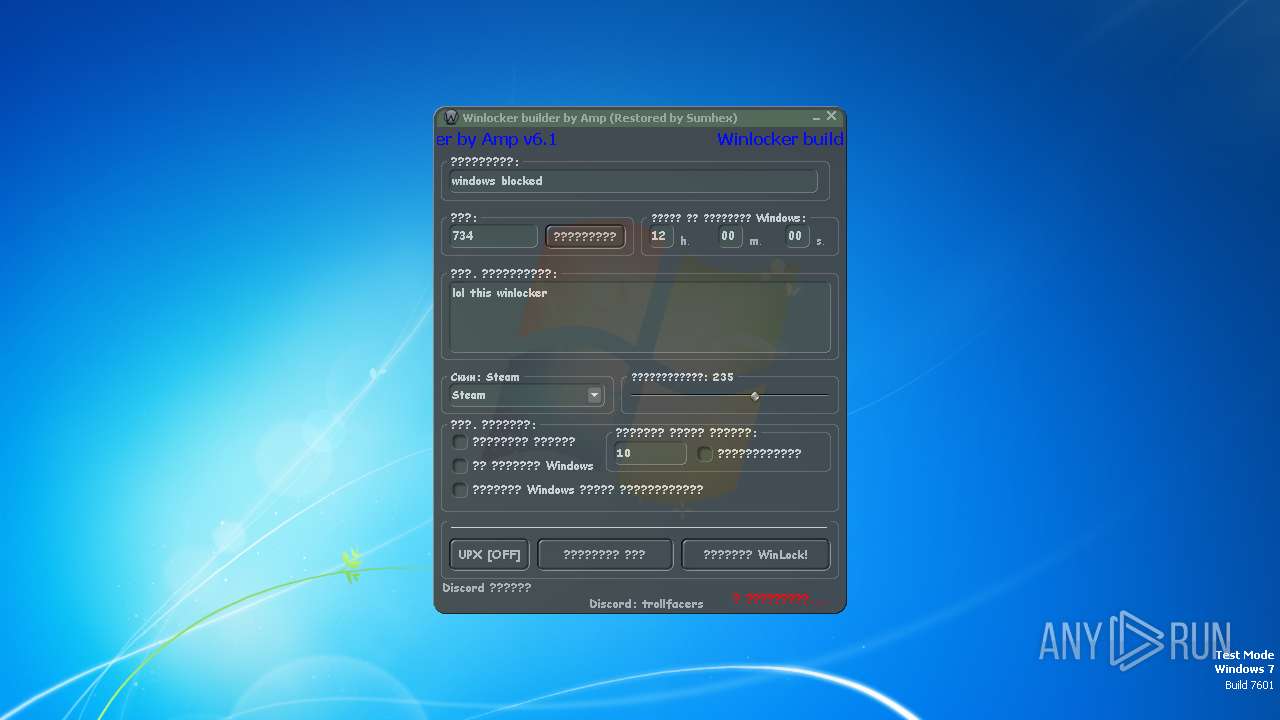This screenshot has width=1280, height=720.
Task: Click the button next to the 734 field
Action: (x=586, y=236)
